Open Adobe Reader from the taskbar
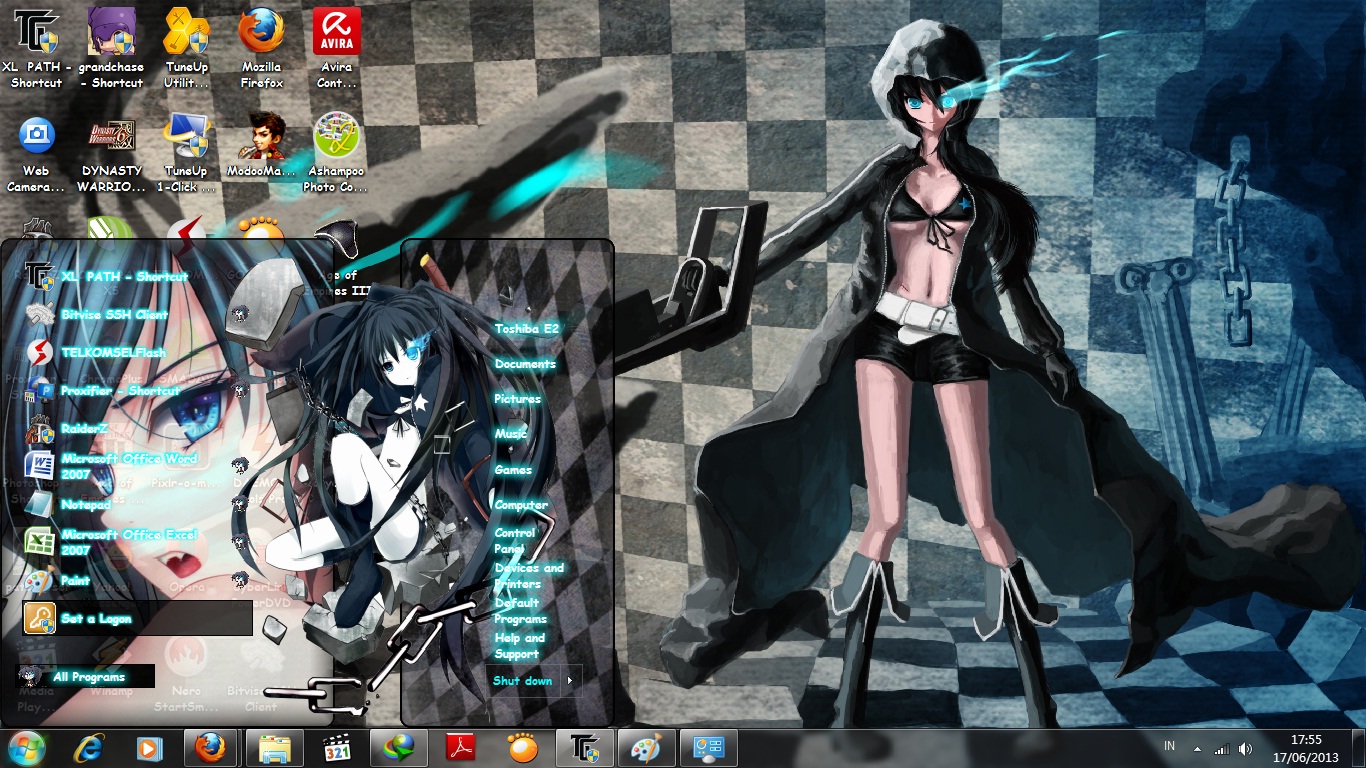 point(460,747)
